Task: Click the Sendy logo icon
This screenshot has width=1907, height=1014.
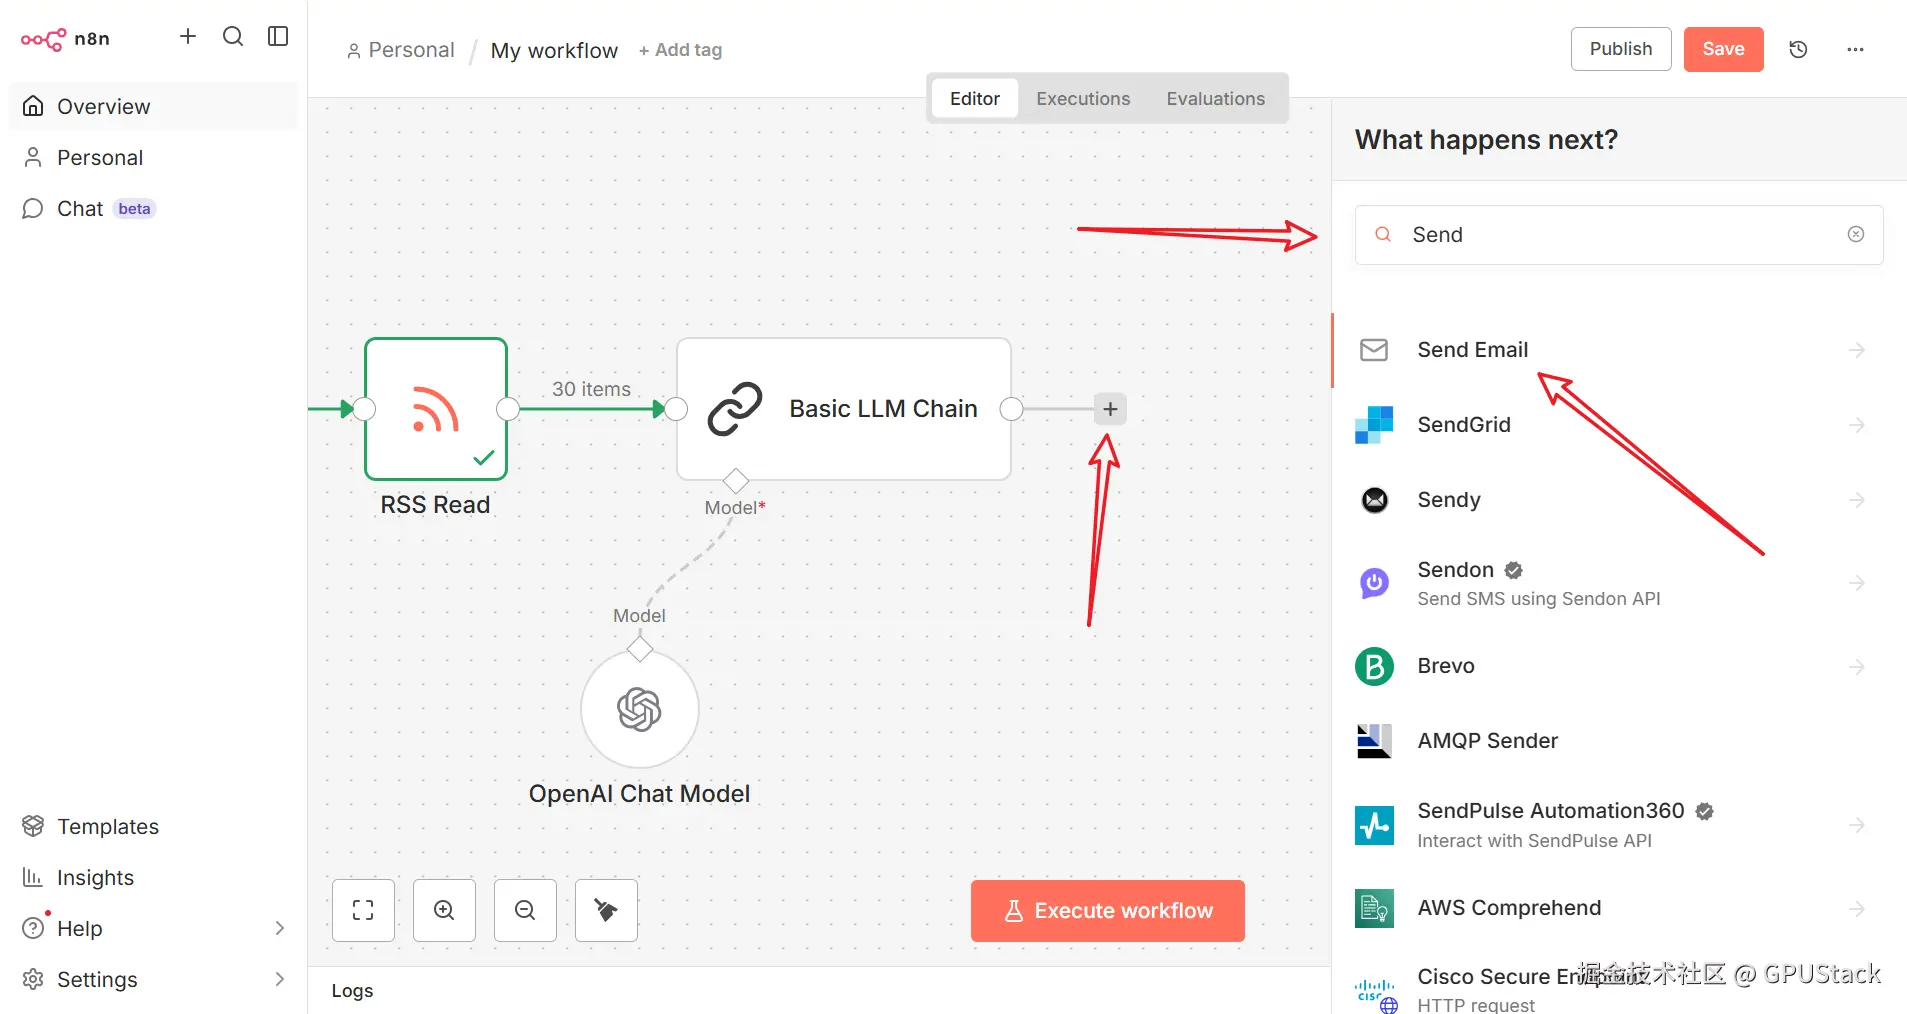Action: pos(1375,500)
